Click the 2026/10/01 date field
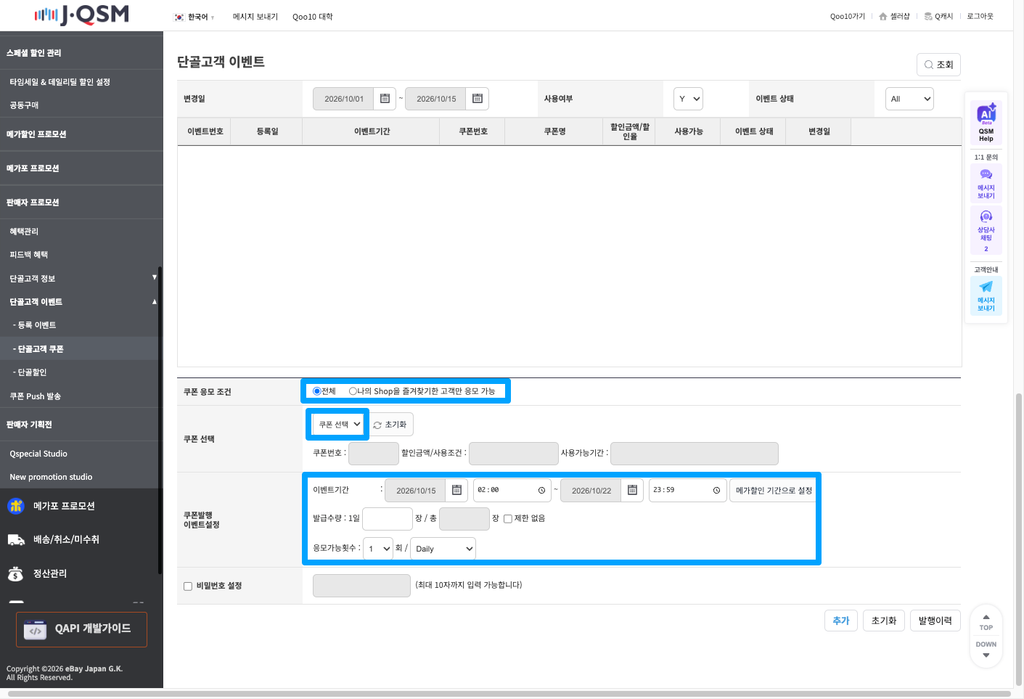The image size is (1024, 699). (344, 99)
